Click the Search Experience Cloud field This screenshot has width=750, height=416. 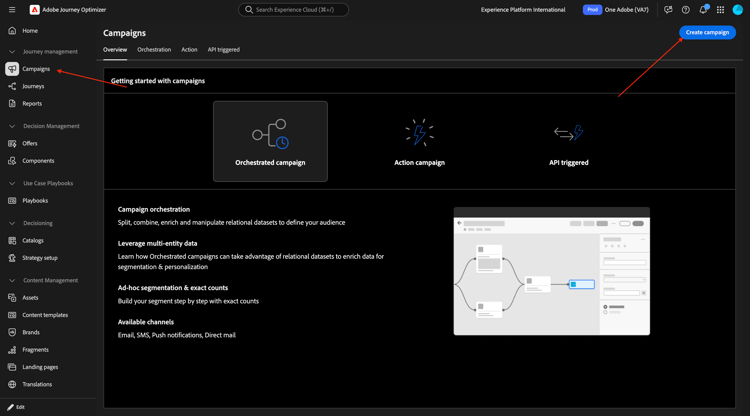[294, 10]
